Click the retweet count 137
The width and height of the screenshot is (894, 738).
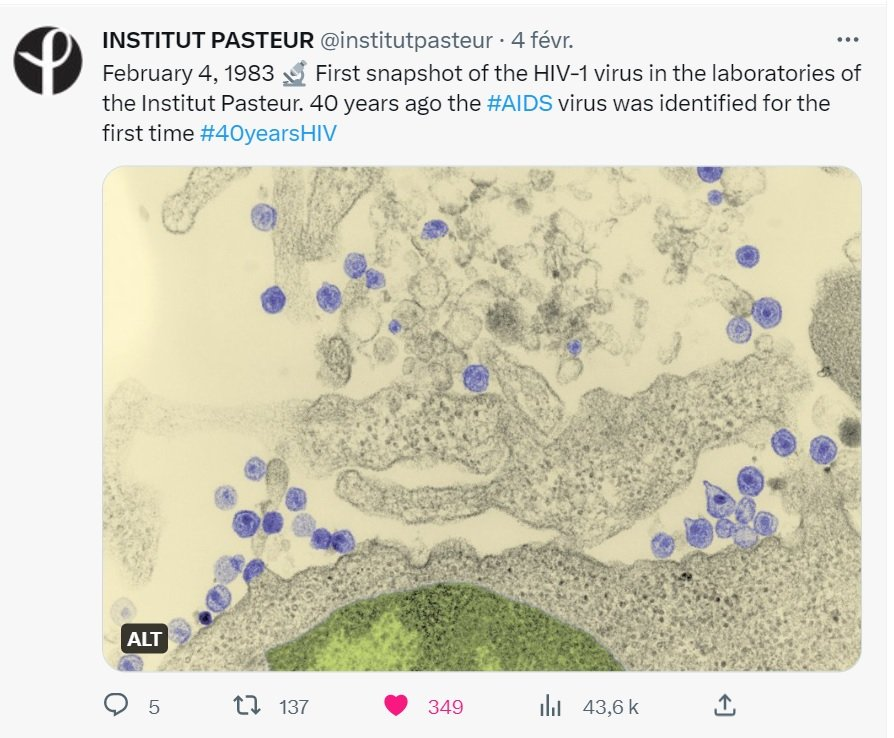[x=293, y=707]
